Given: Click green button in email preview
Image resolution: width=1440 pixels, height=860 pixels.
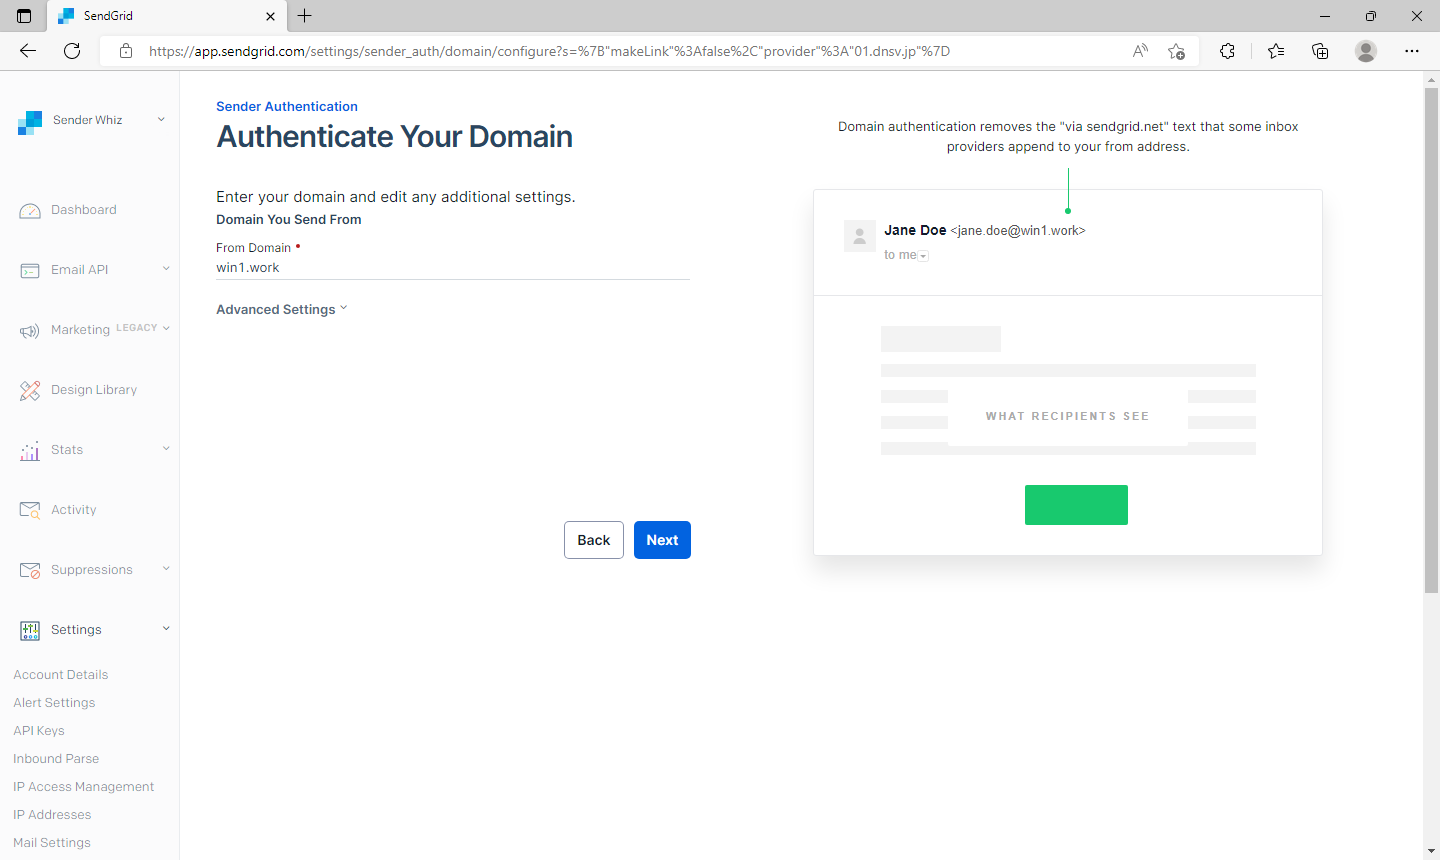Looking at the screenshot, I should point(1076,505).
